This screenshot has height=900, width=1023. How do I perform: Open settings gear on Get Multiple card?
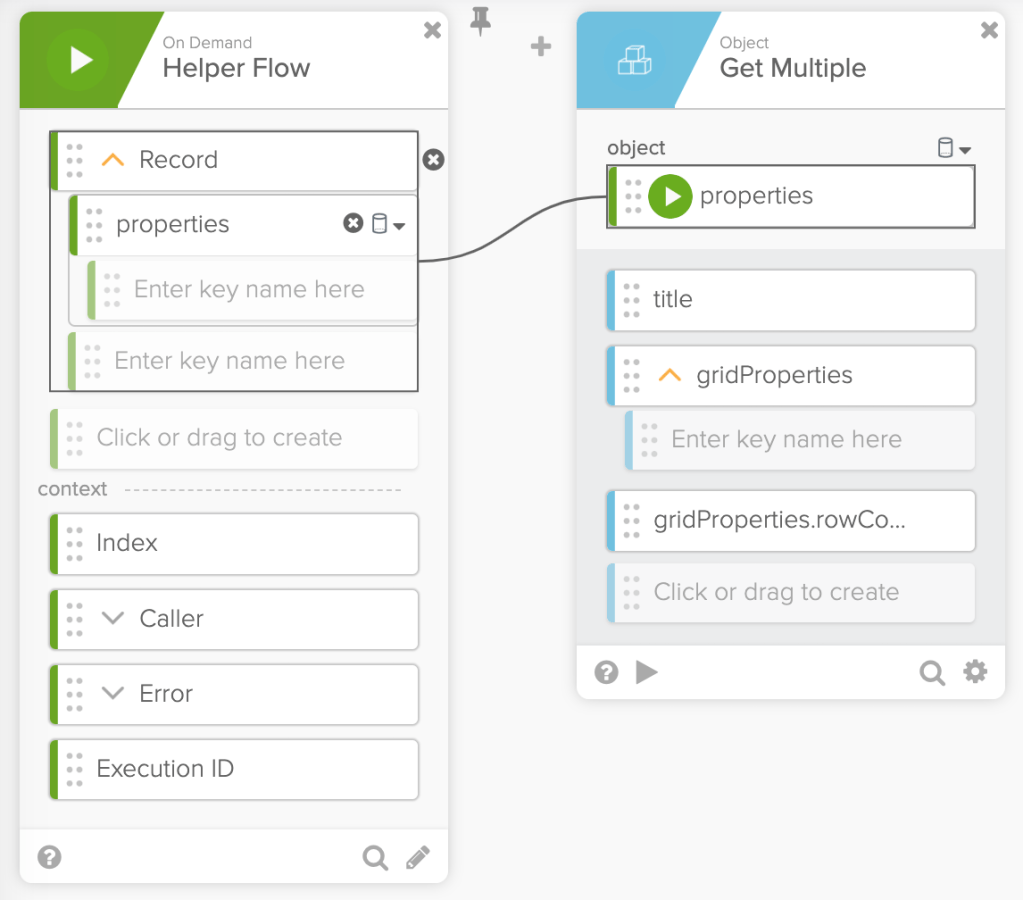click(x=975, y=672)
